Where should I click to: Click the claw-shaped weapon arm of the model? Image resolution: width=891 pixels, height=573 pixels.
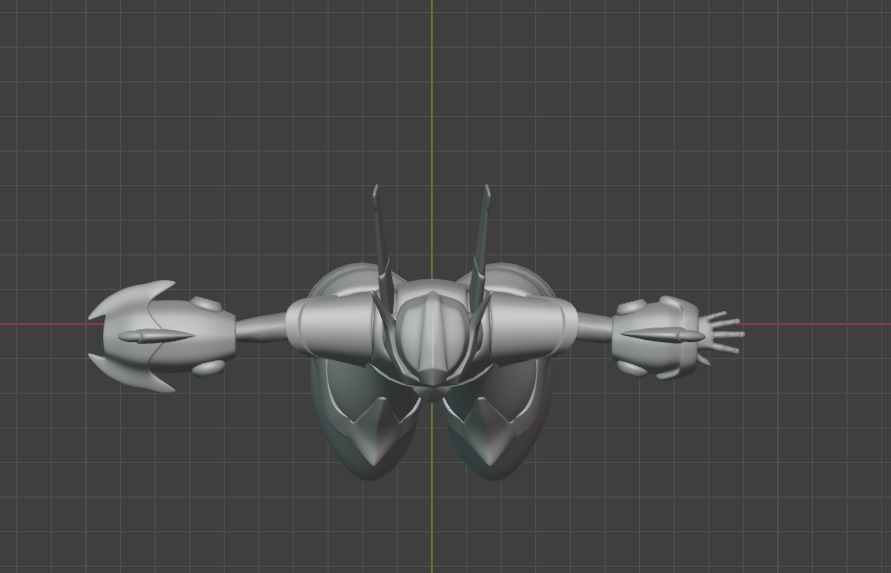tap(162, 335)
